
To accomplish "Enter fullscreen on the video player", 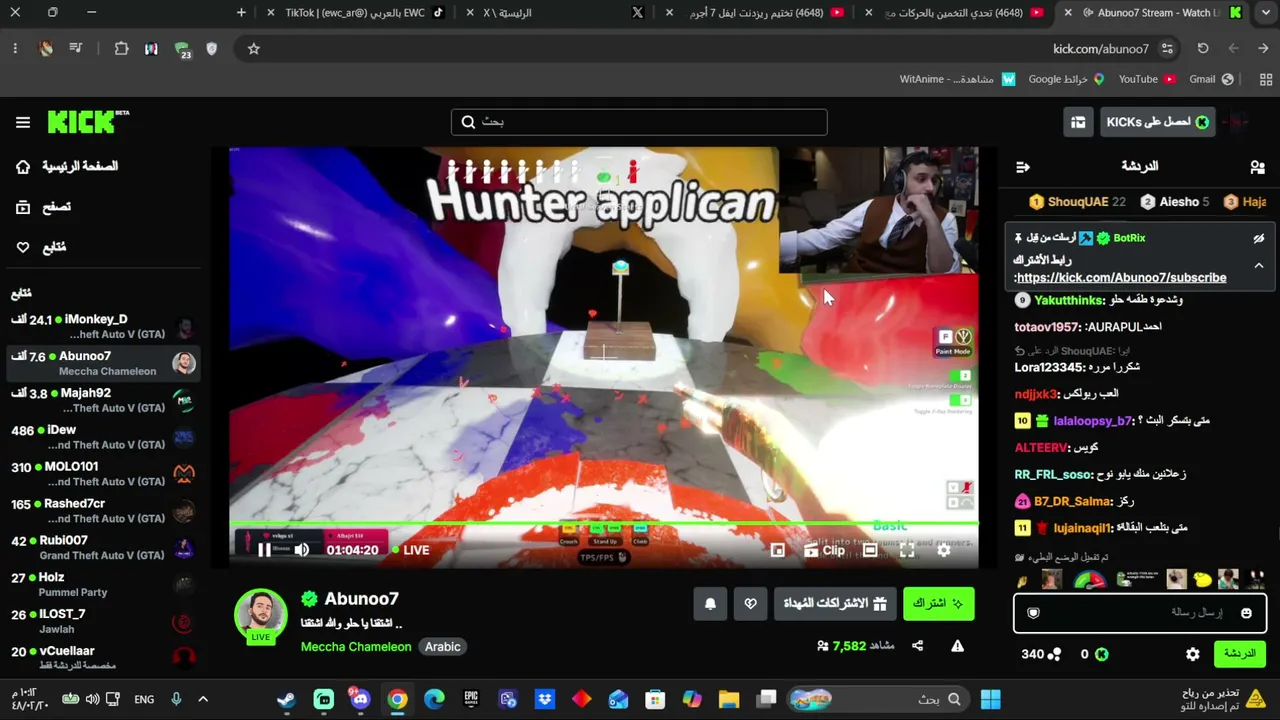I will tap(907, 550).
